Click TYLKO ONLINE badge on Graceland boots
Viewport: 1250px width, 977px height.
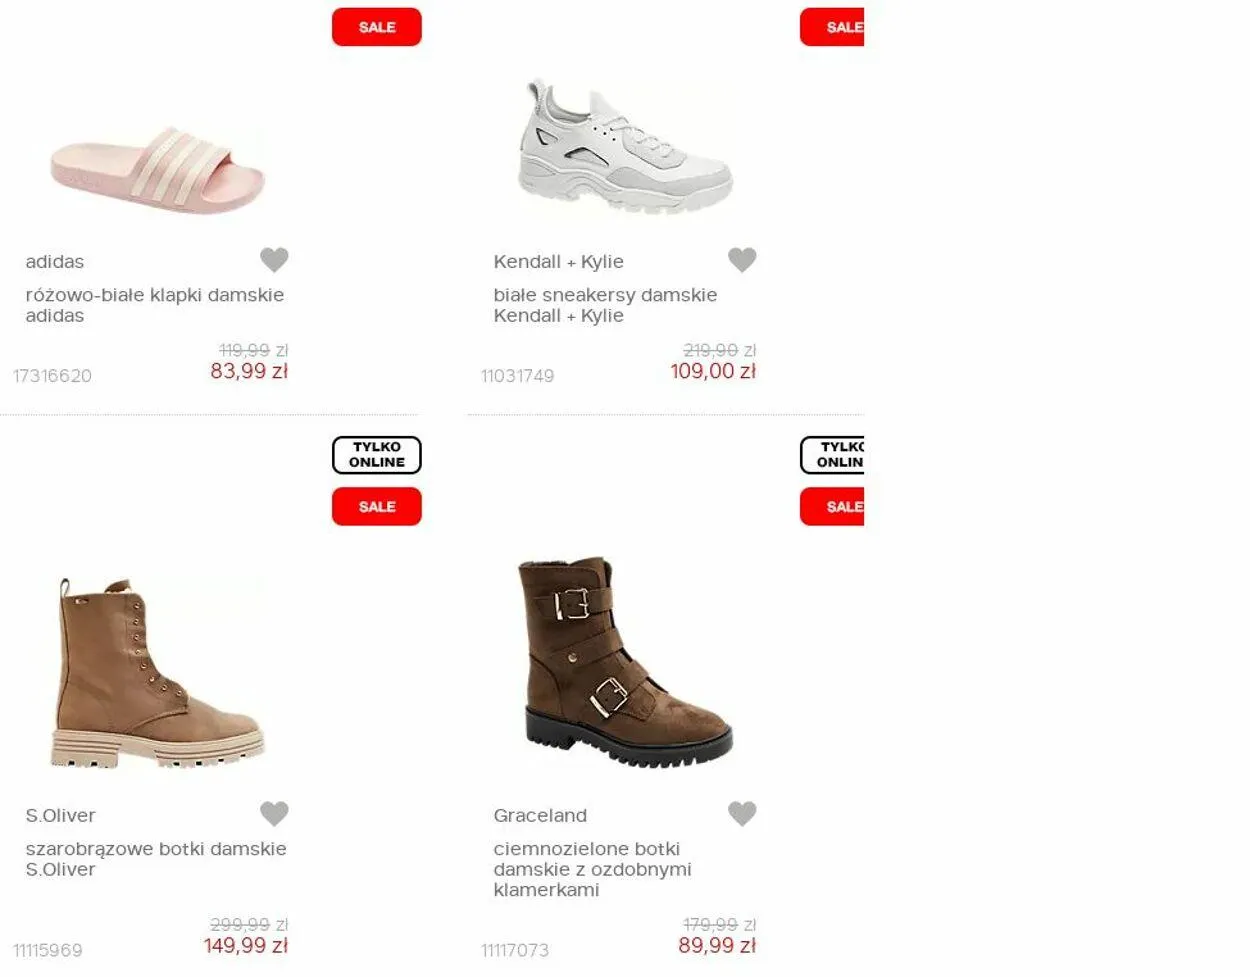point(832,455)
